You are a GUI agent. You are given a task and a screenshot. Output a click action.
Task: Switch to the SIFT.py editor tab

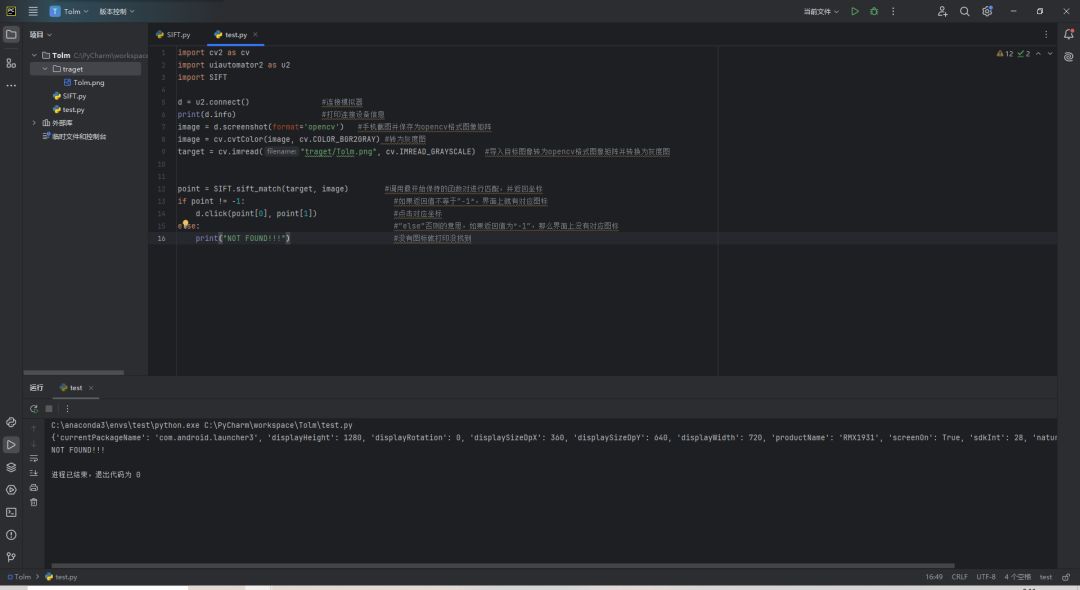tap(173, 34)
